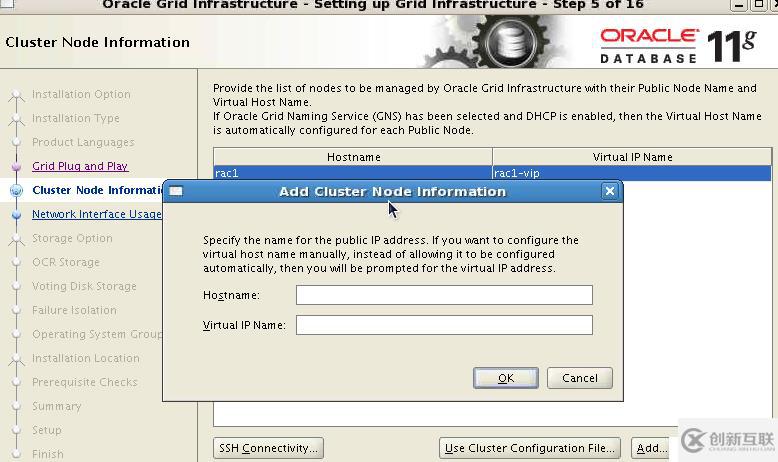Click the Virtual IP Name column header
This screenshot has width=778, height=462.
[632, 157]
